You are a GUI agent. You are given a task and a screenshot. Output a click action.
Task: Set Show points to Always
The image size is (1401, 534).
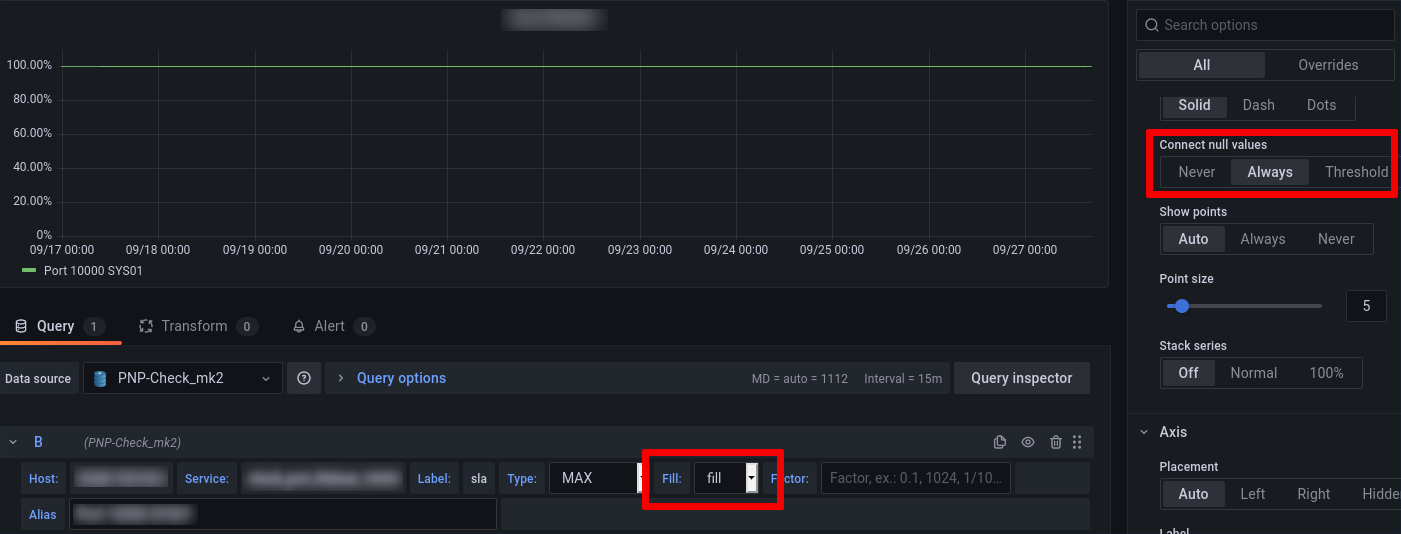tap(1262, 239)
